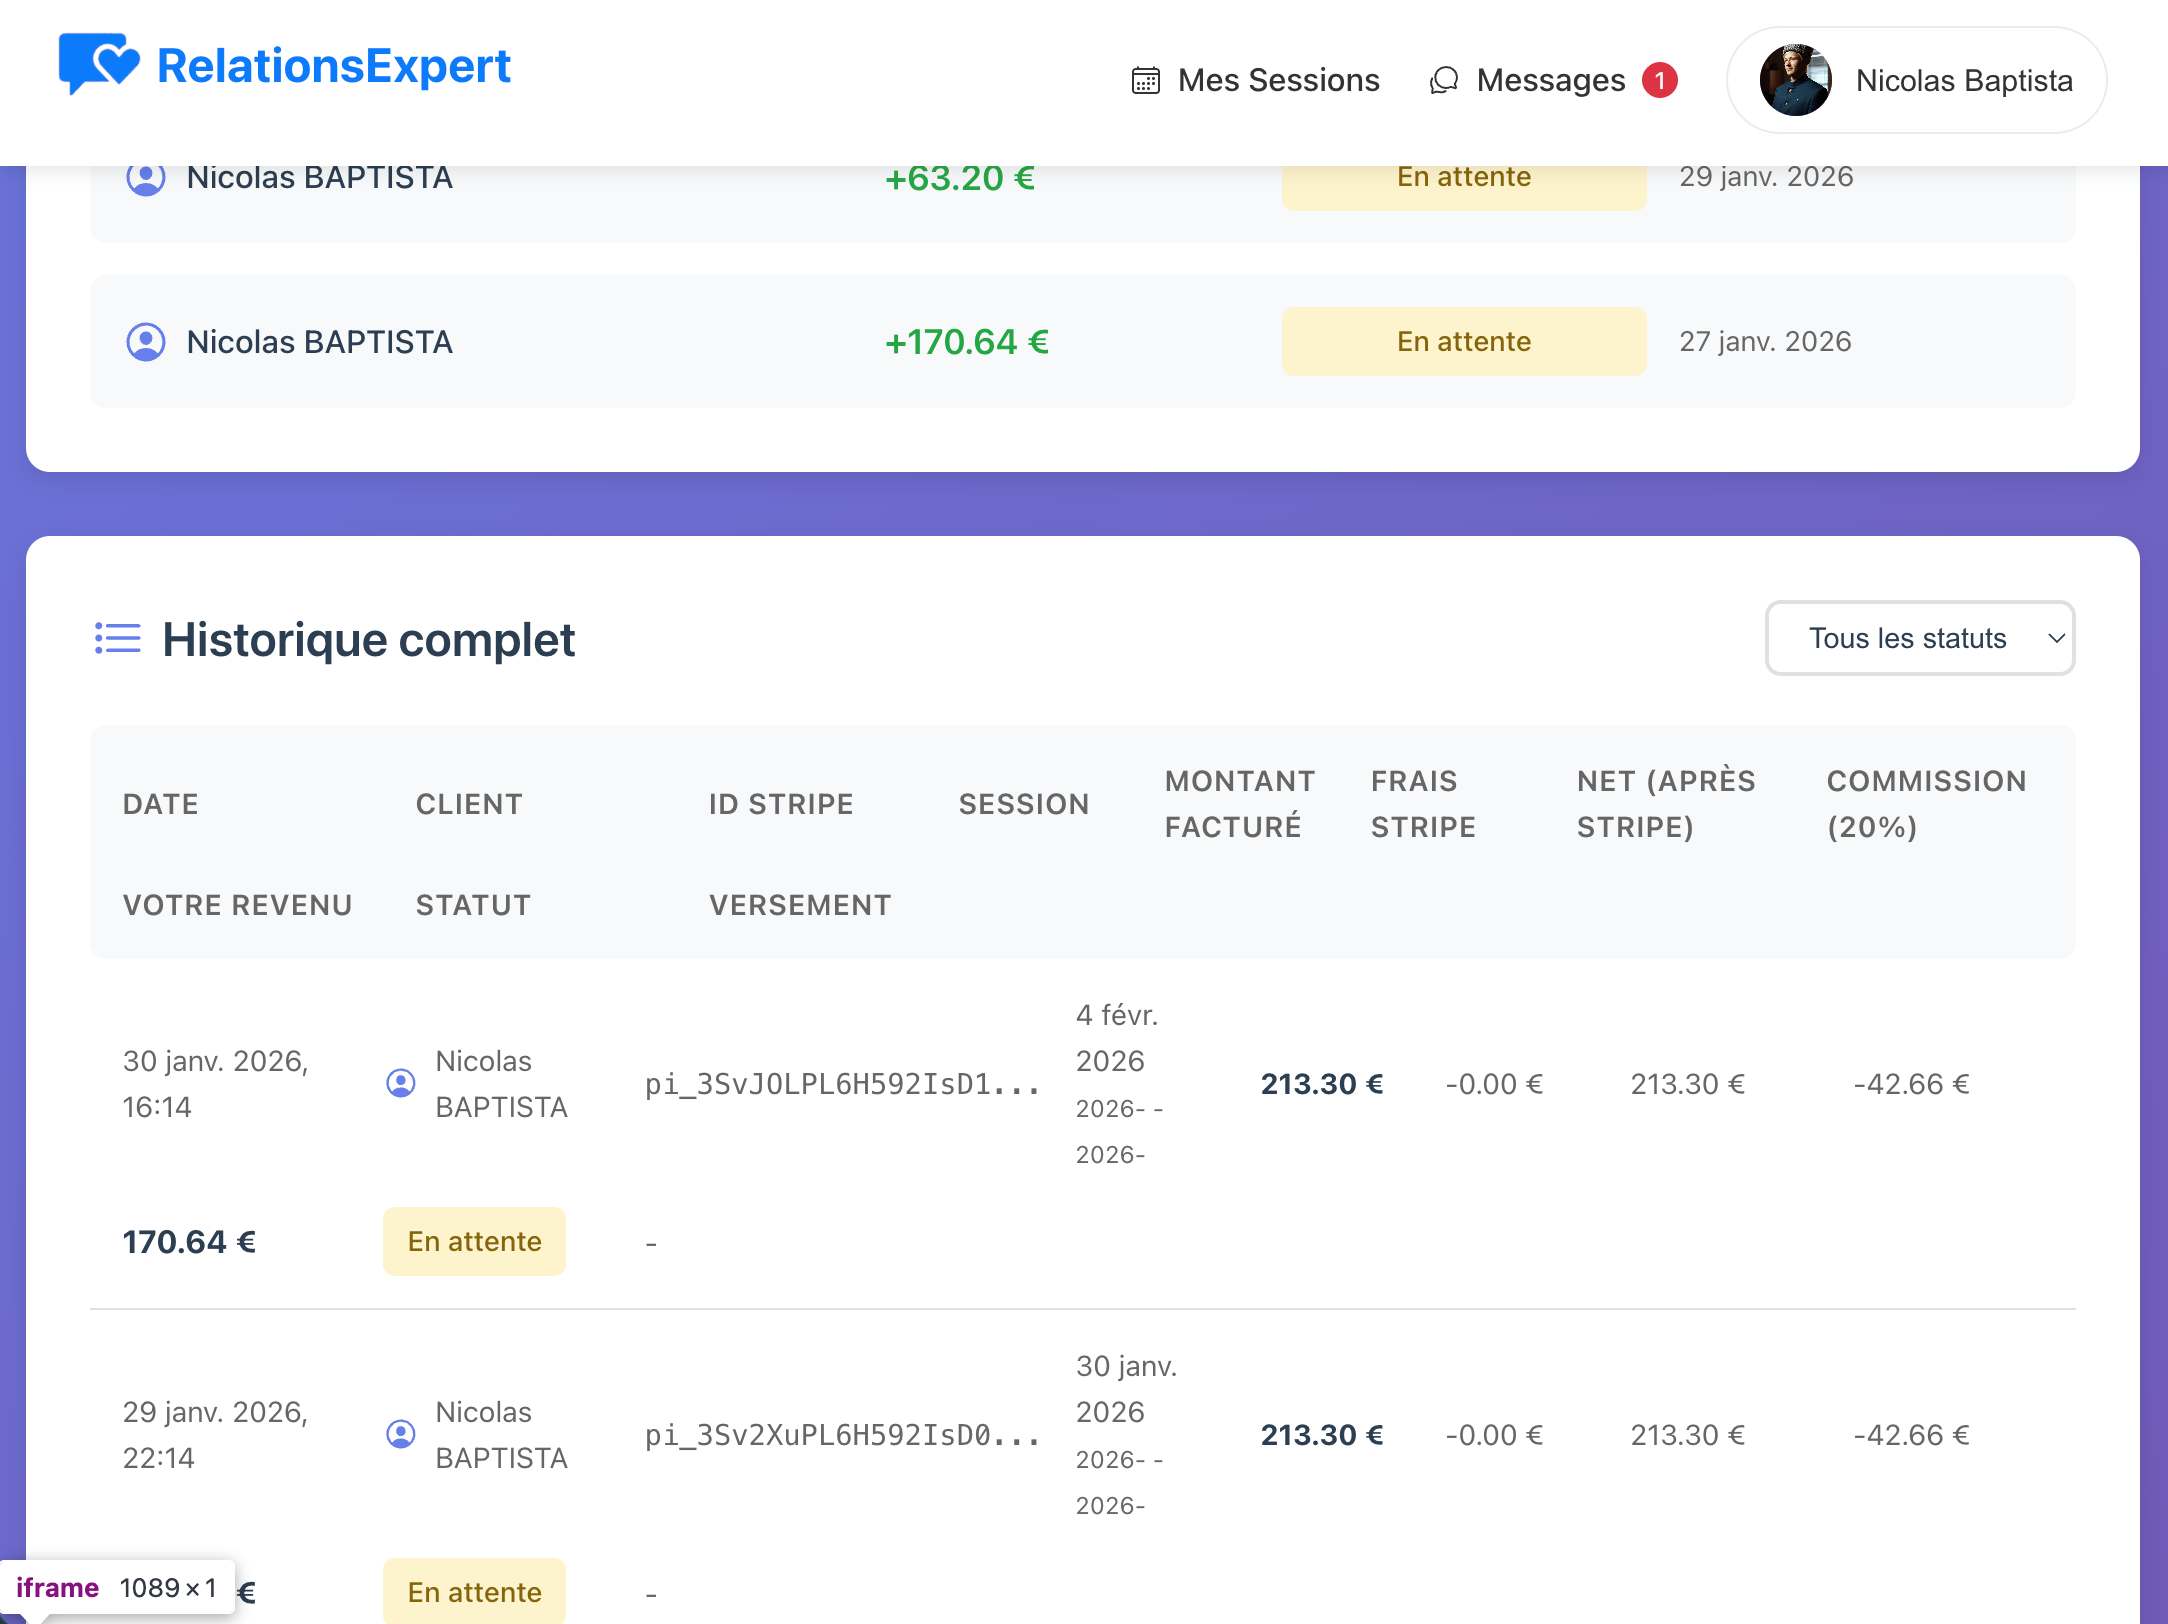
Task: Open Nicolas Baptista's profile photo in the header
Action: pos(1796,80)
